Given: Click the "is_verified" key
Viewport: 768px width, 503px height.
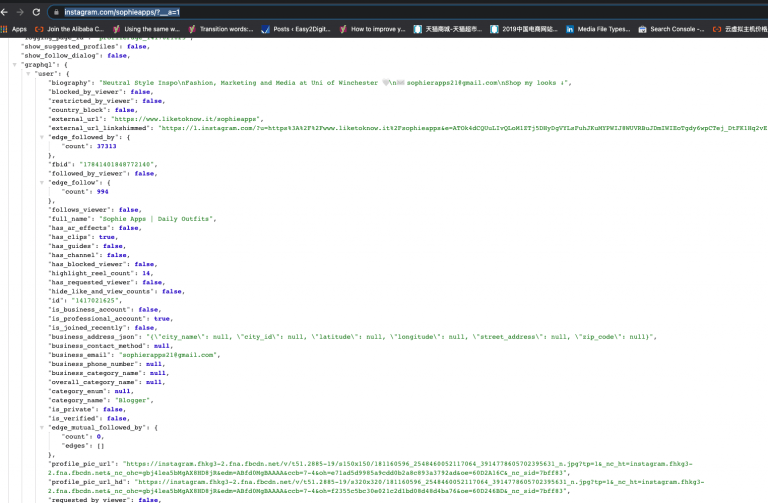Looking at the screenshot, I should click(x=73, y=419).
